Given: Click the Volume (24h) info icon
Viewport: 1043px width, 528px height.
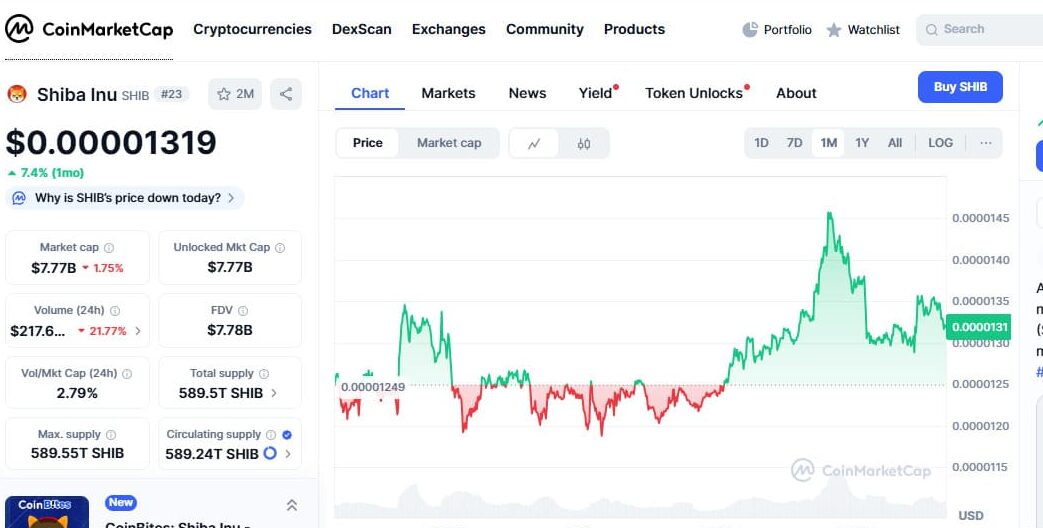Looking at the screenshot, I should [115, 311].
